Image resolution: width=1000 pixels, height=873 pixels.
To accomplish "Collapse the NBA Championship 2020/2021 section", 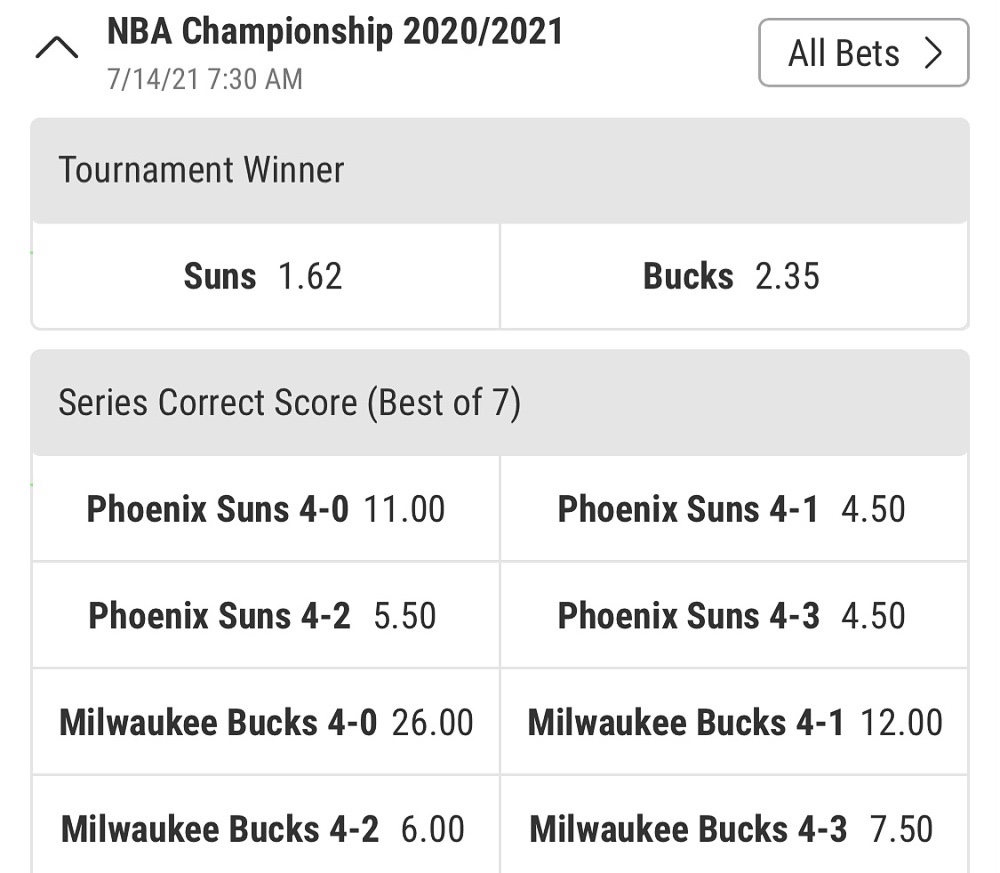I will click(56, 48).
